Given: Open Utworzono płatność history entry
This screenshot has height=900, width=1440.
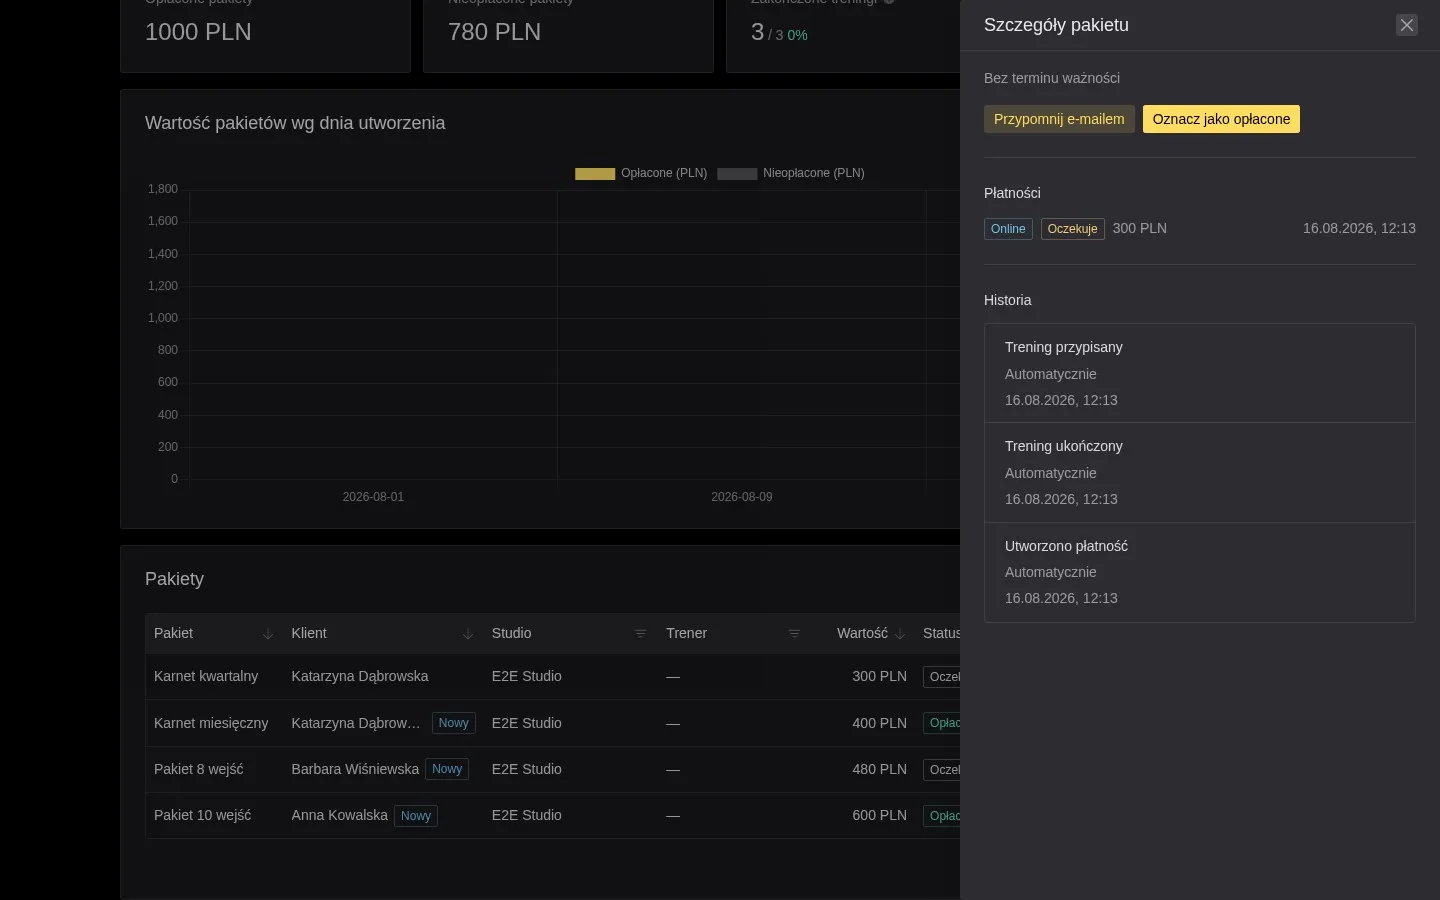Looking at the screenshot, I should (x=1200, y=572).
